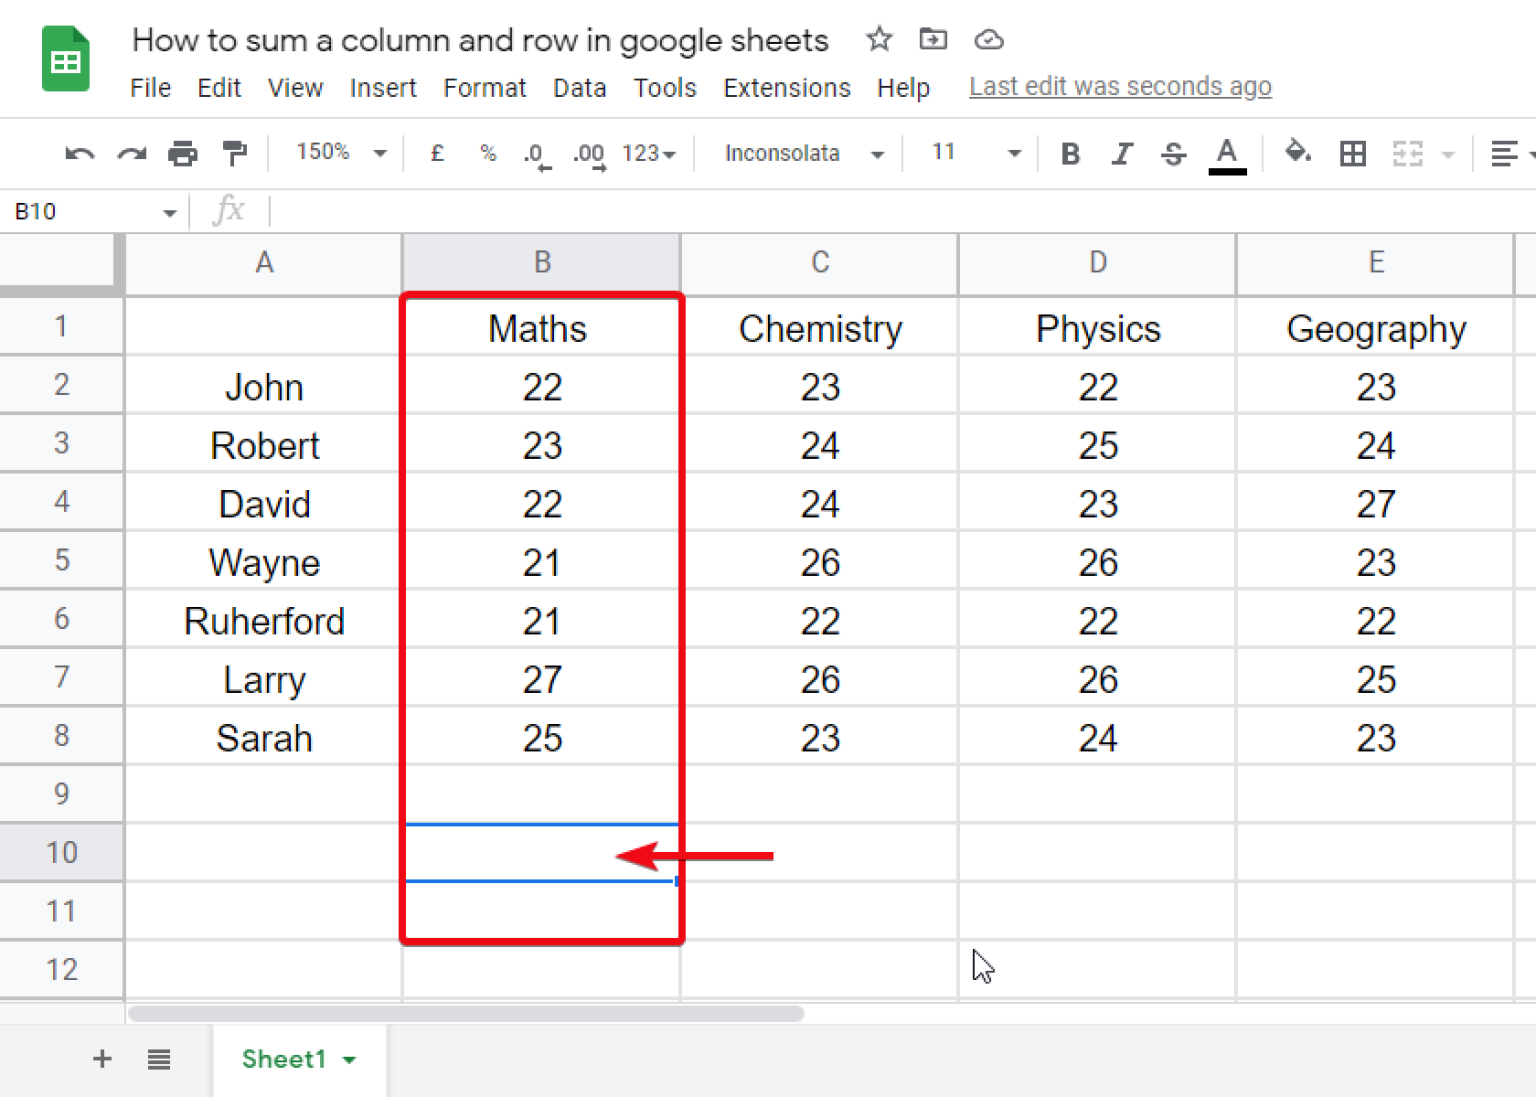Expand the Name box B10 dropdown arrow
The height and width of the screenshot is (1097, 1536).
coord(169,213)
